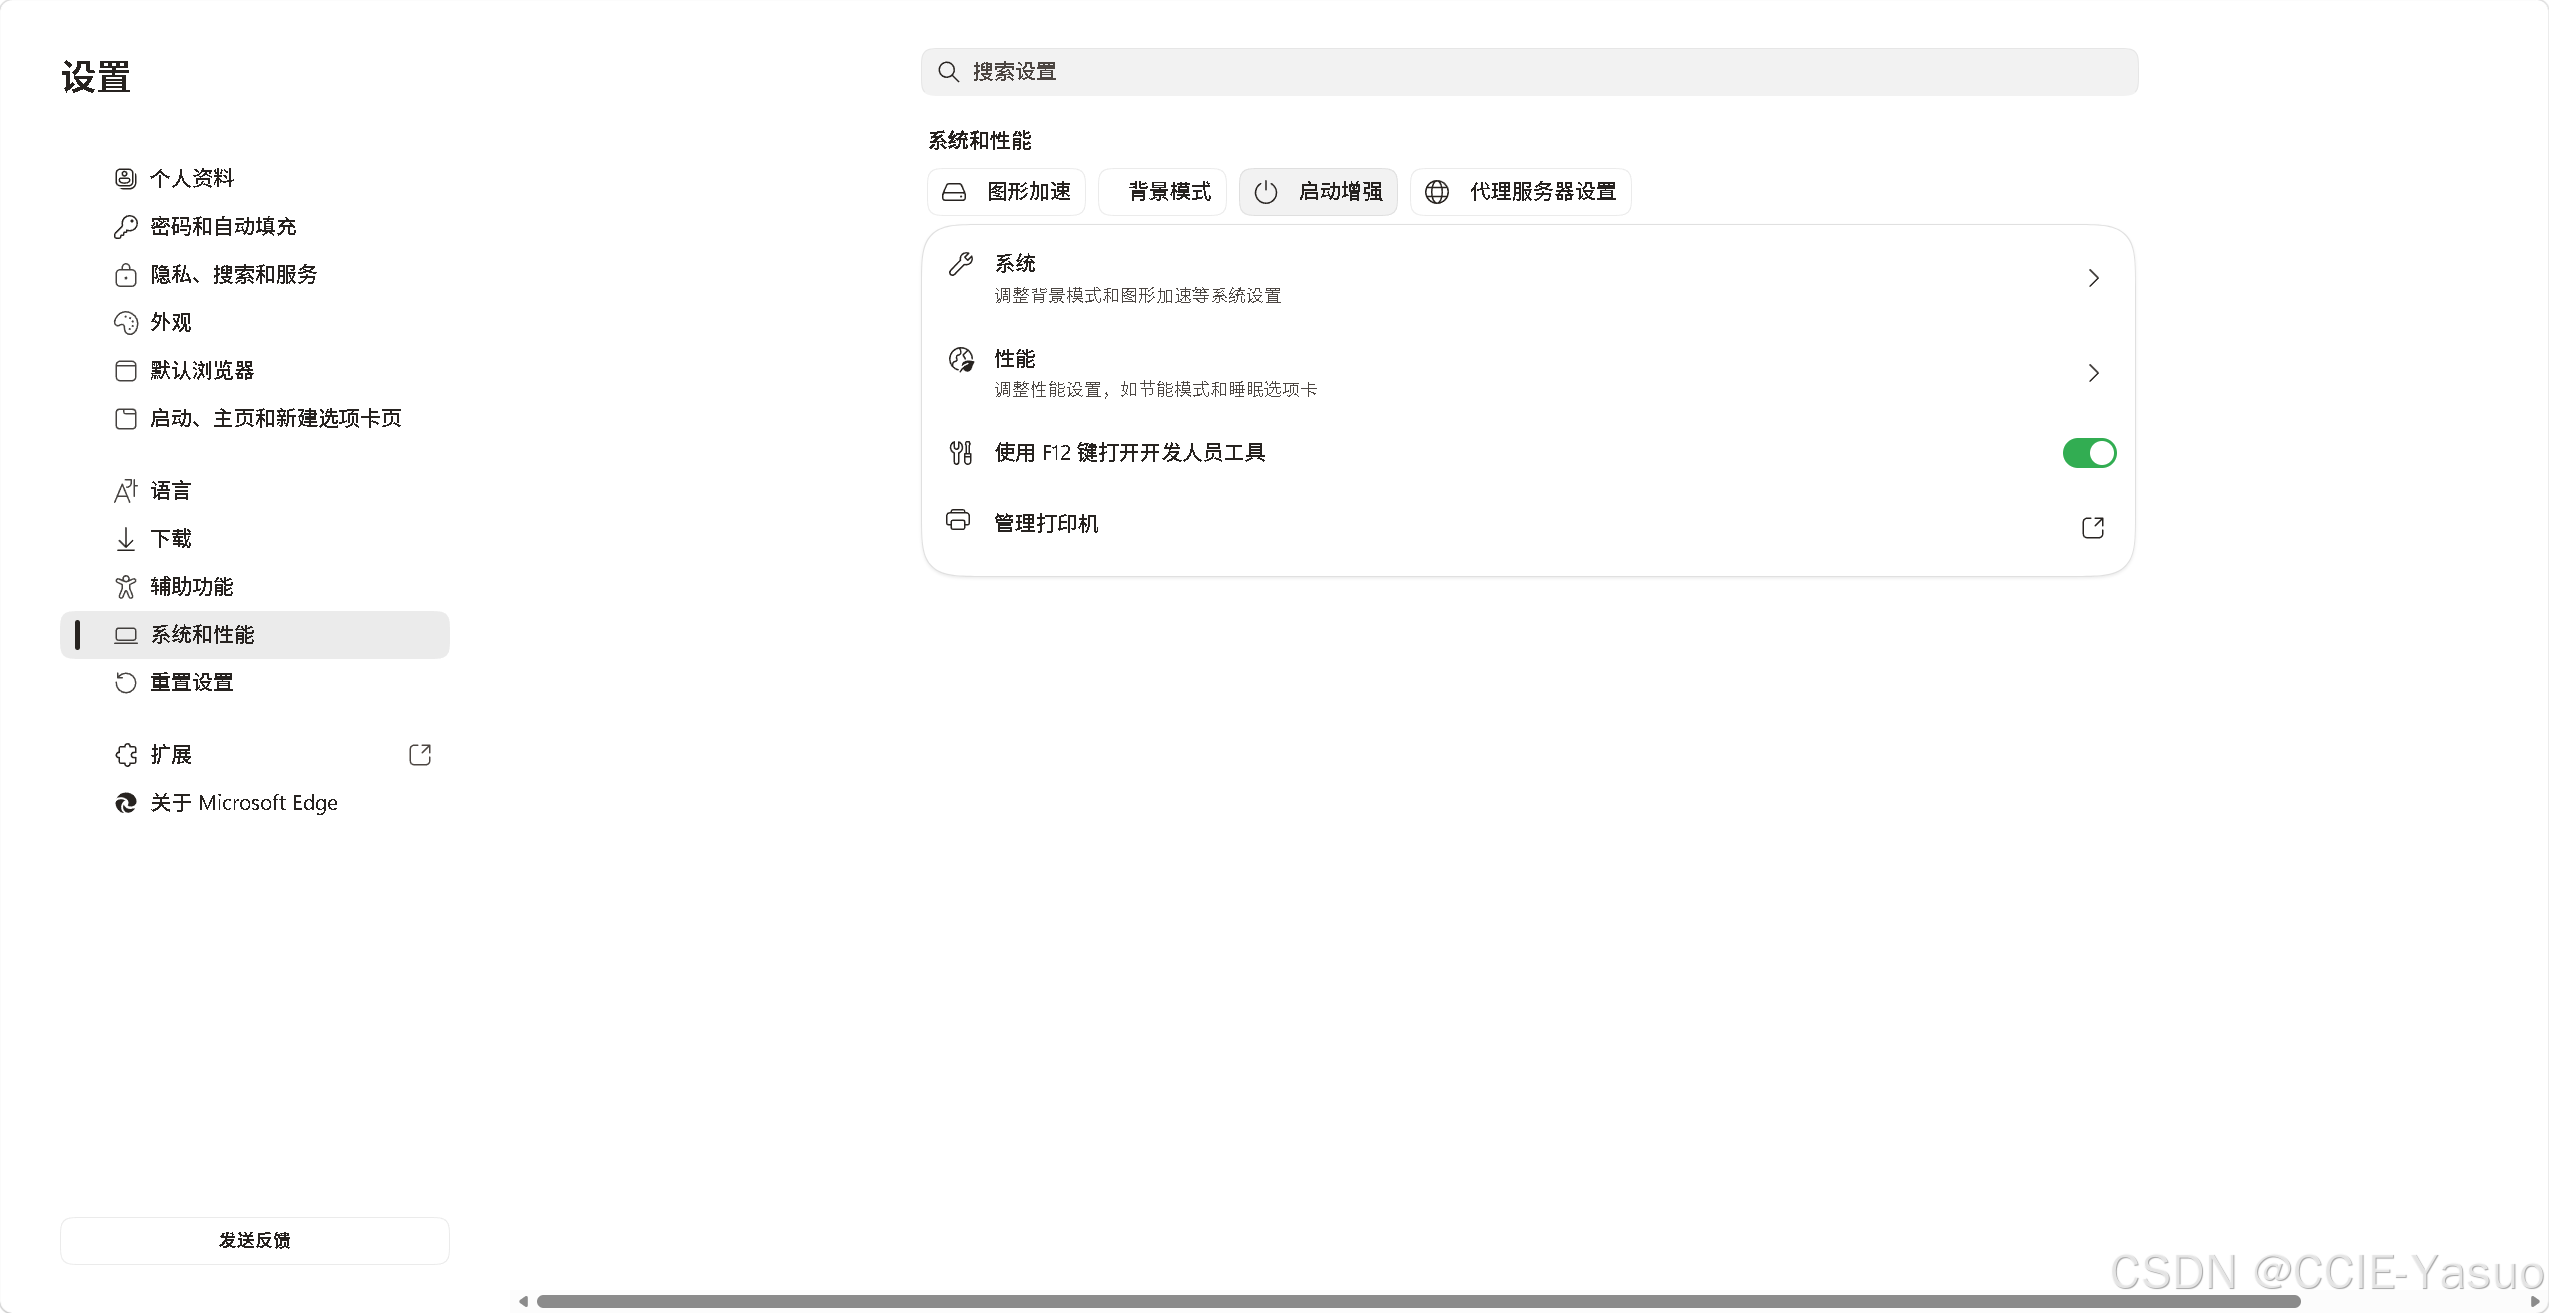Click the Edge logo icon in sidebar
This screenshot has height=1313, width=2549.
pos(126,803)
